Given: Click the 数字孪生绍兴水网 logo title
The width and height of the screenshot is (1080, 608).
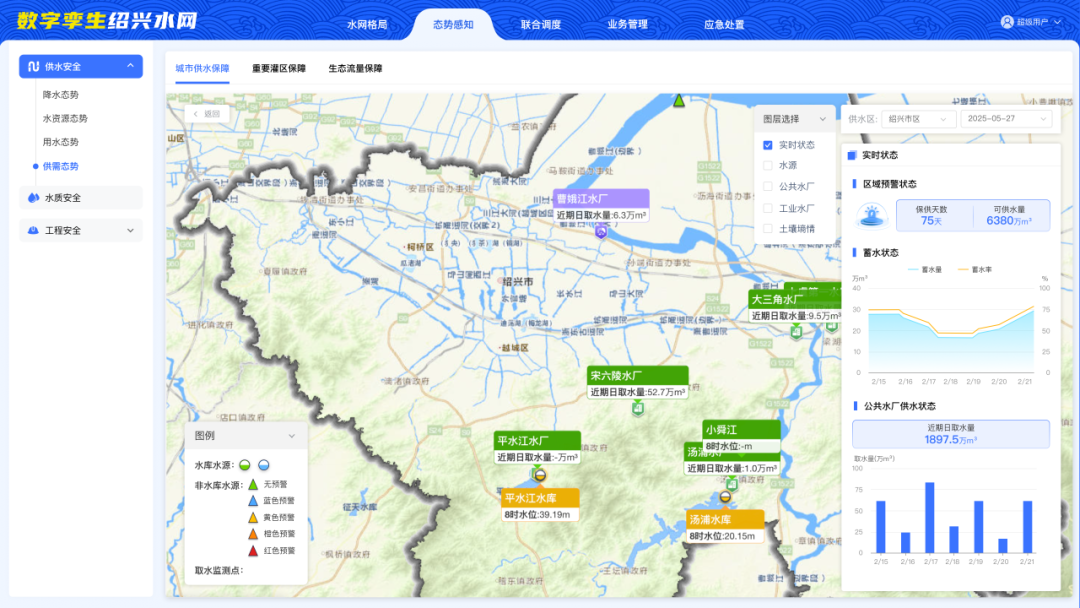Looking at the screenshot, I should (107, 21).
